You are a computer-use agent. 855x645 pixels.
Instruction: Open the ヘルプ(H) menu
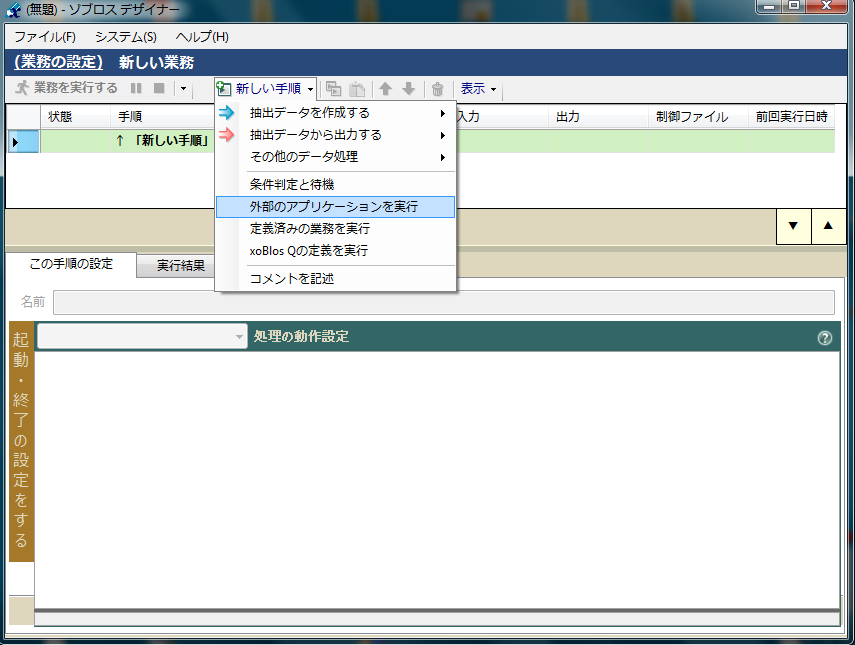click(202, 37)
